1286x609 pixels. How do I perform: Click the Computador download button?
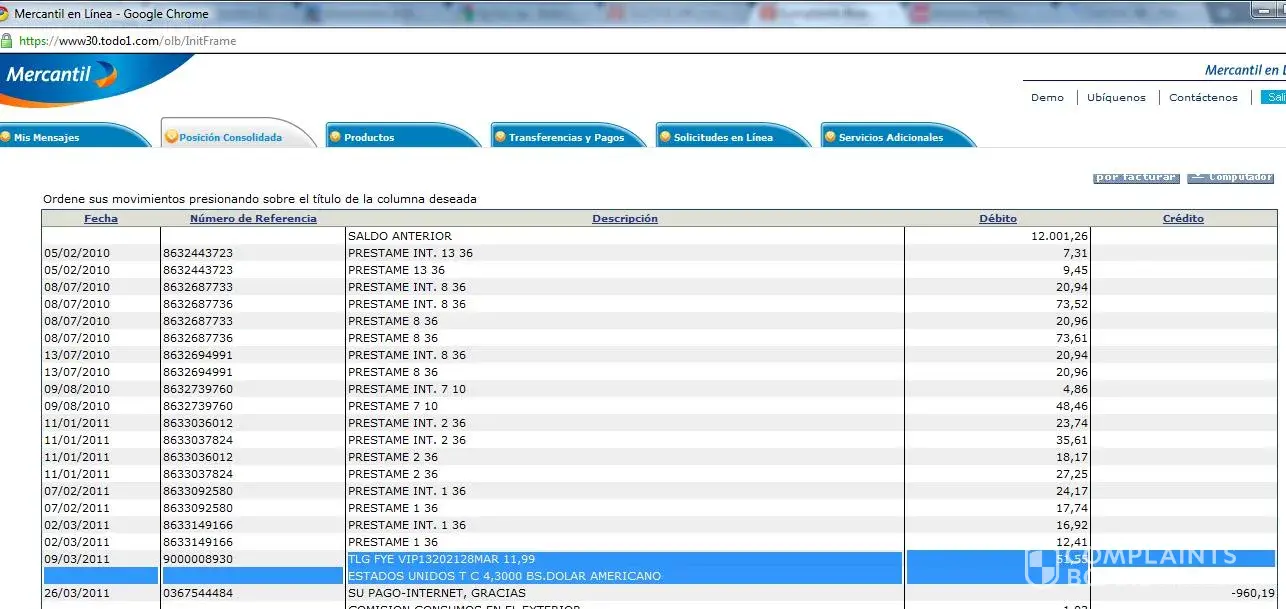(x=1231, y=177)
